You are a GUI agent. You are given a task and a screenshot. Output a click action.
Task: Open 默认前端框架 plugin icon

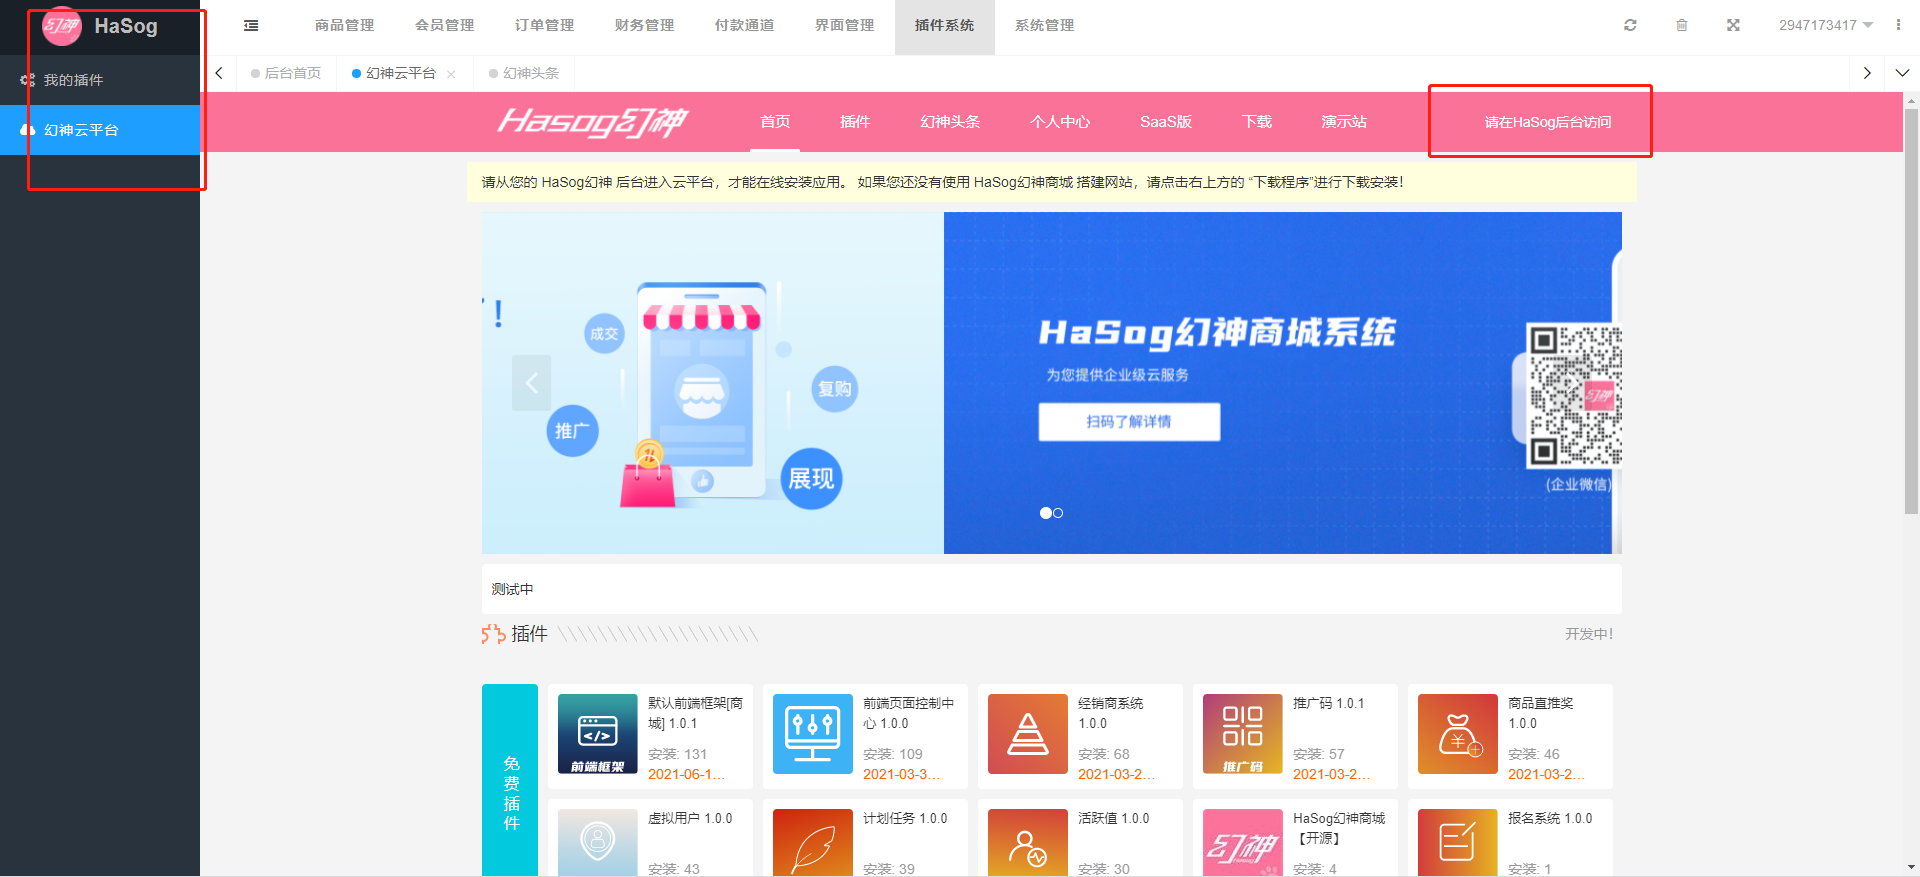598,734
